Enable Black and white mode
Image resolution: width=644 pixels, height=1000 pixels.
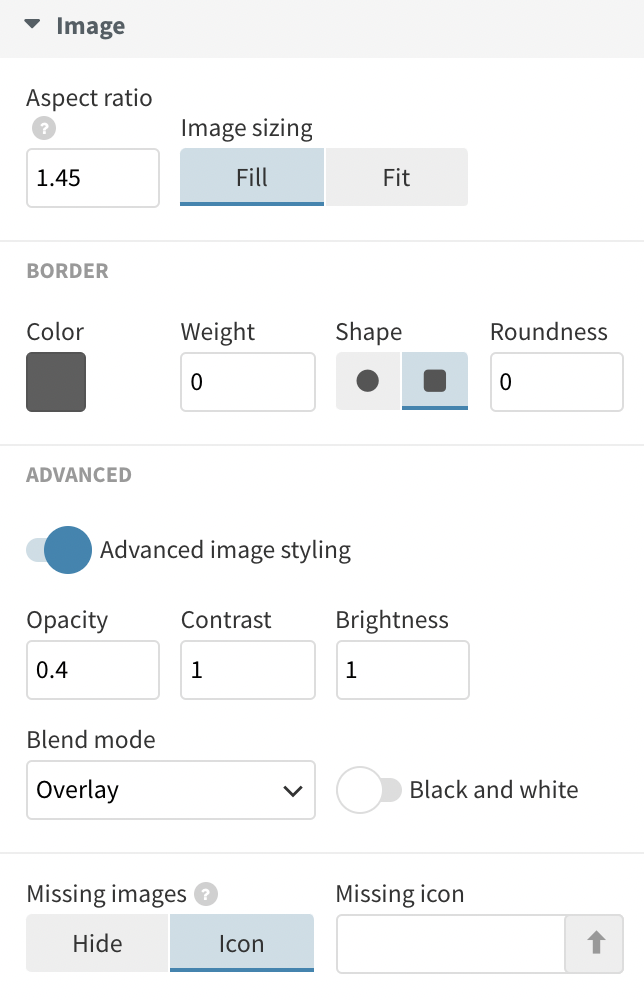pos(372,790)
